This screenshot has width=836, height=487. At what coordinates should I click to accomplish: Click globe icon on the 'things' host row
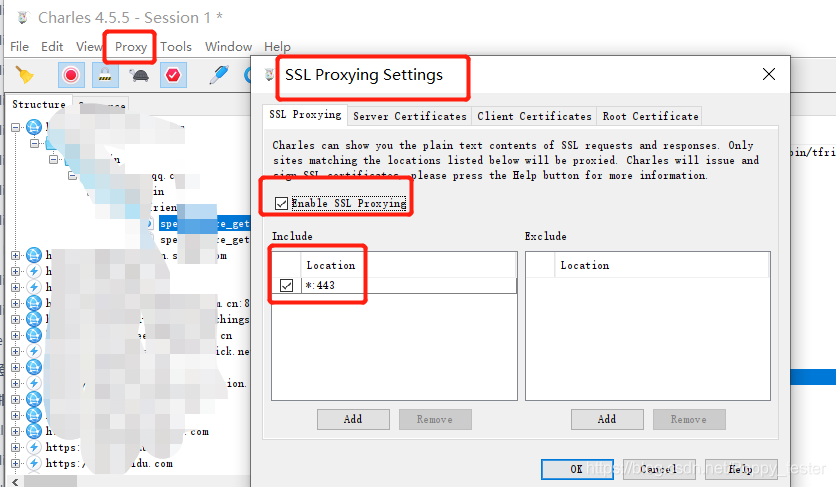[x=34, y=319]
